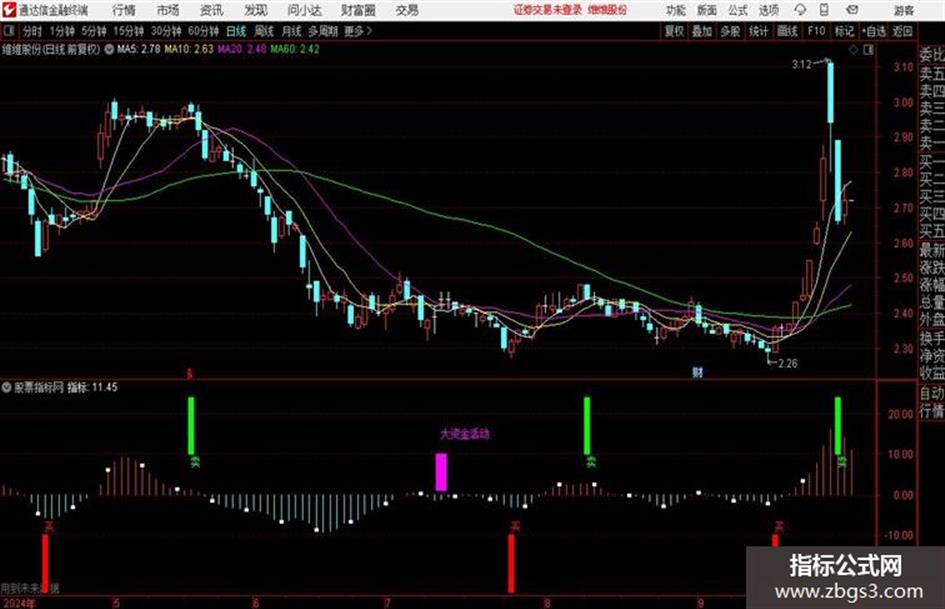Image resolution: width=945 pixels, height=609 pixels.
Task: Open the 问小达 menu
Action: (304, 10)
